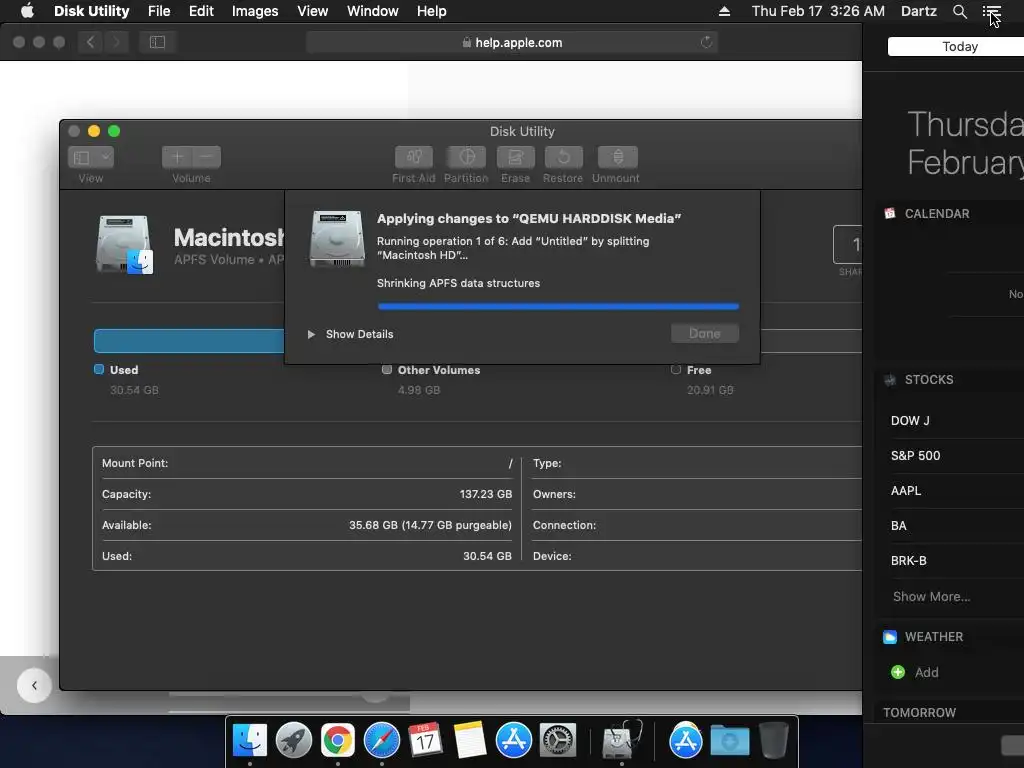1024x768 pixels.
Task: Click Show More in Stocks widget
Action: pyautogui.click(x=931, y=596)
